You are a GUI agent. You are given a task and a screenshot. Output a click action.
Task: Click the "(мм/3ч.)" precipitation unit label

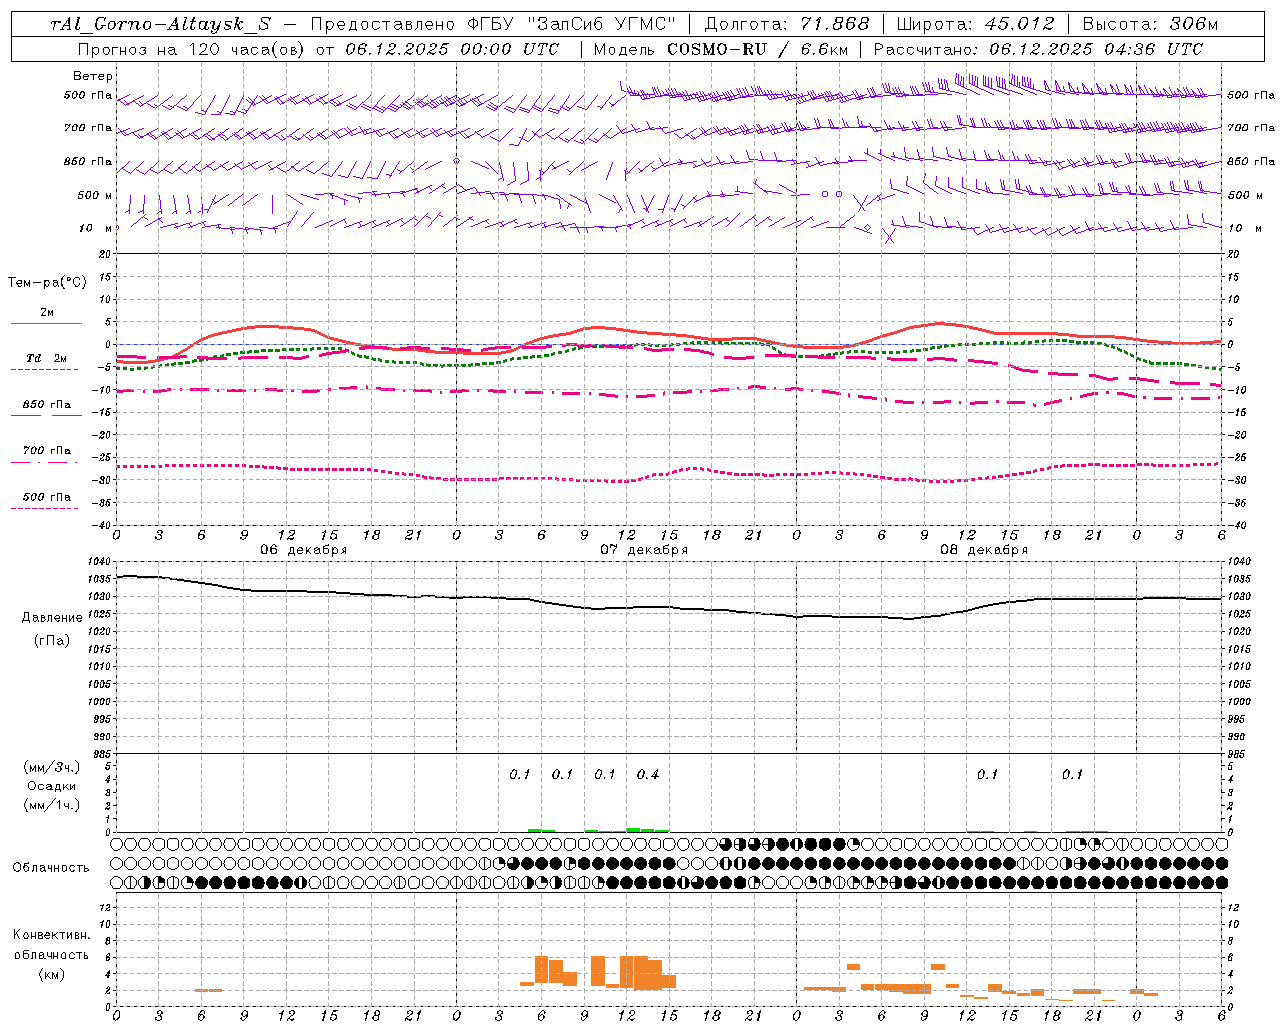click(52, 767)
